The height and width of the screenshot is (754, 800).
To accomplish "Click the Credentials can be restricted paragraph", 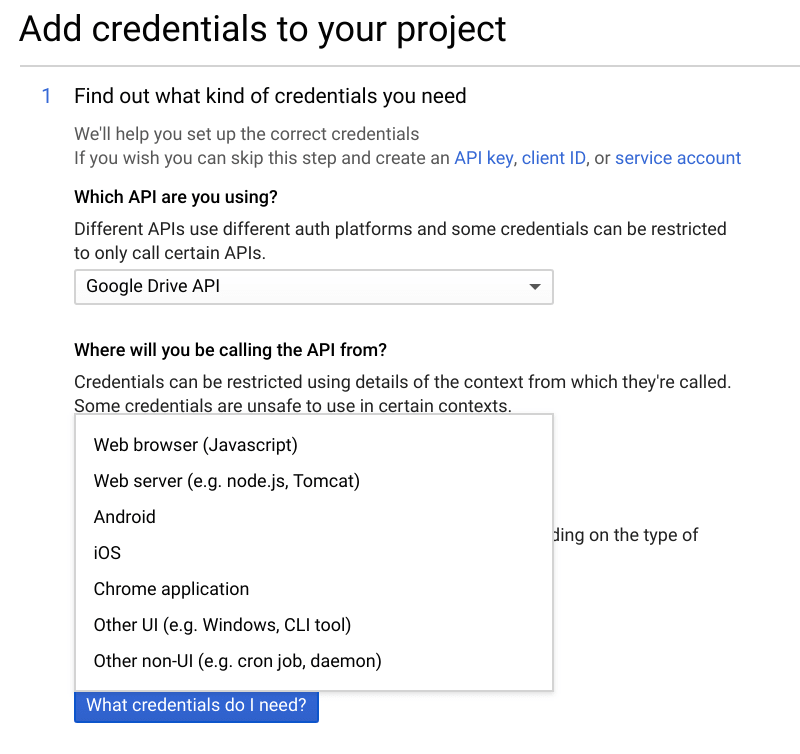I will coord(403,393).
